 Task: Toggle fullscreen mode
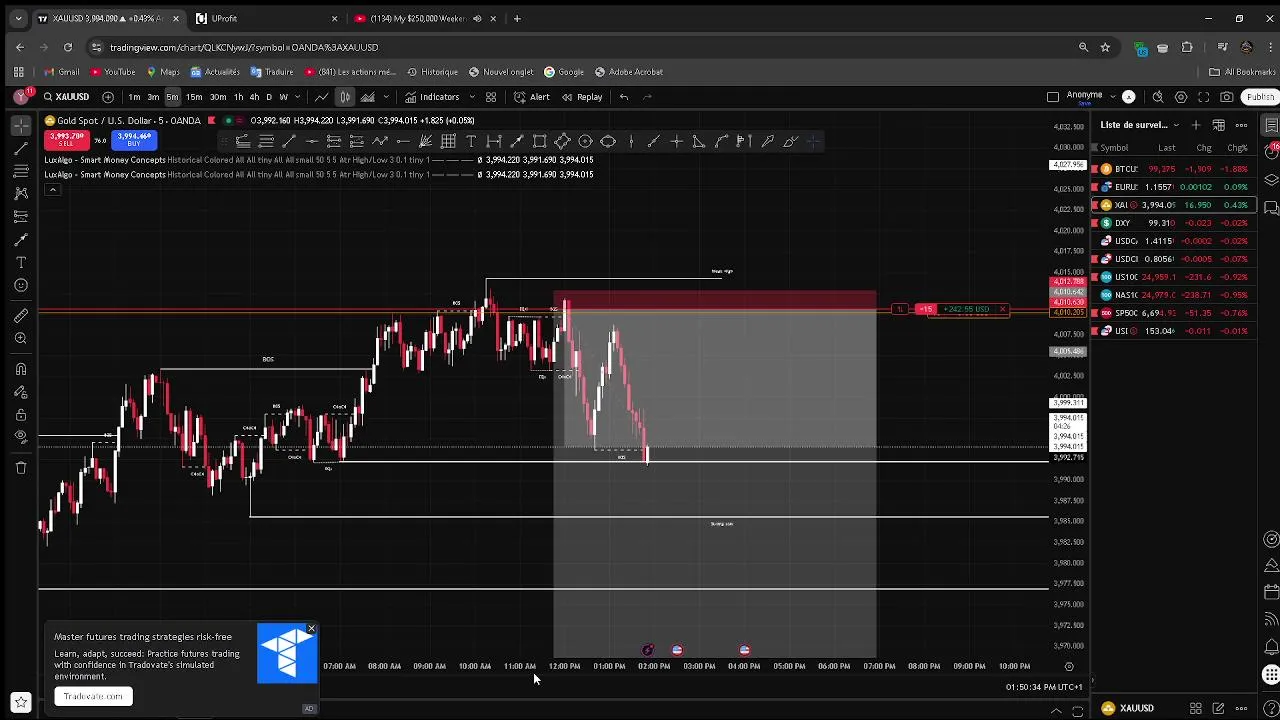click(1204, 97)
